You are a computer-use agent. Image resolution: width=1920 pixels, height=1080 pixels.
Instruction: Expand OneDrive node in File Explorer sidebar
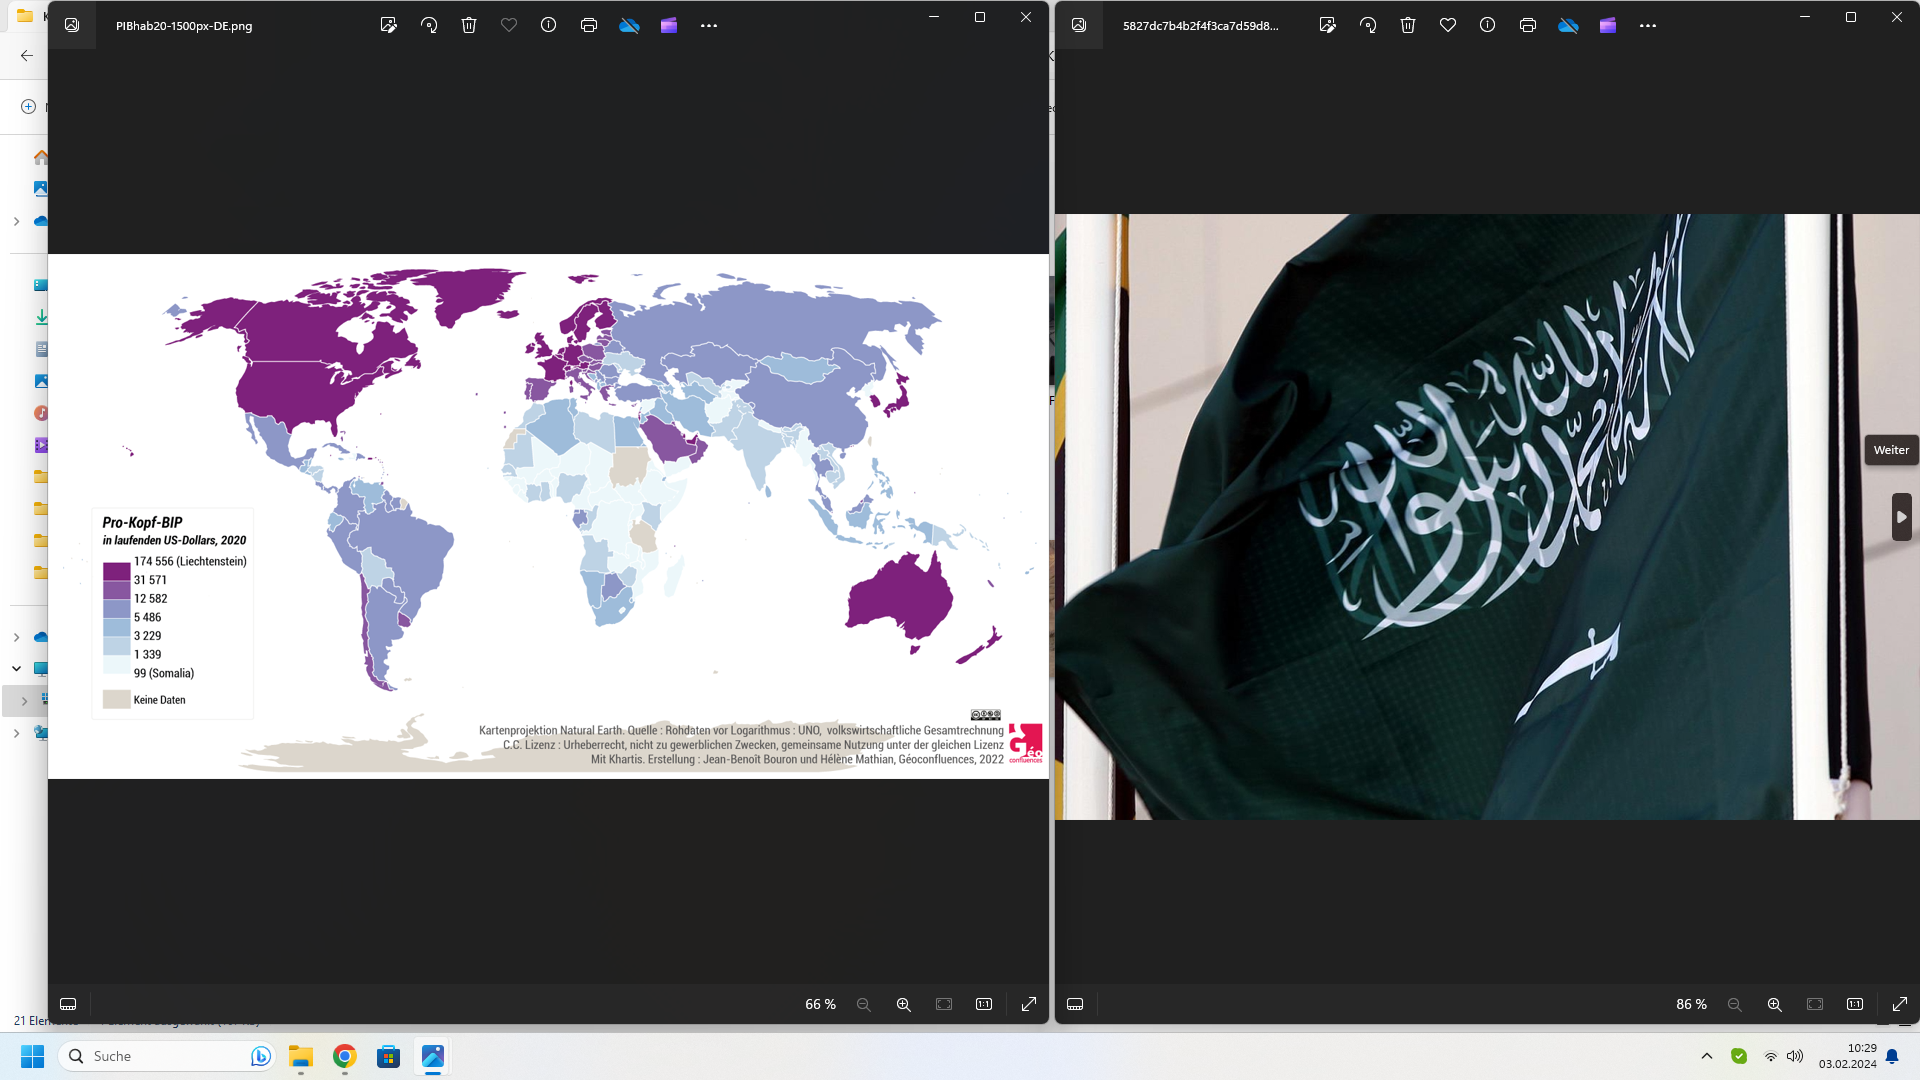[x=16, y=221]
